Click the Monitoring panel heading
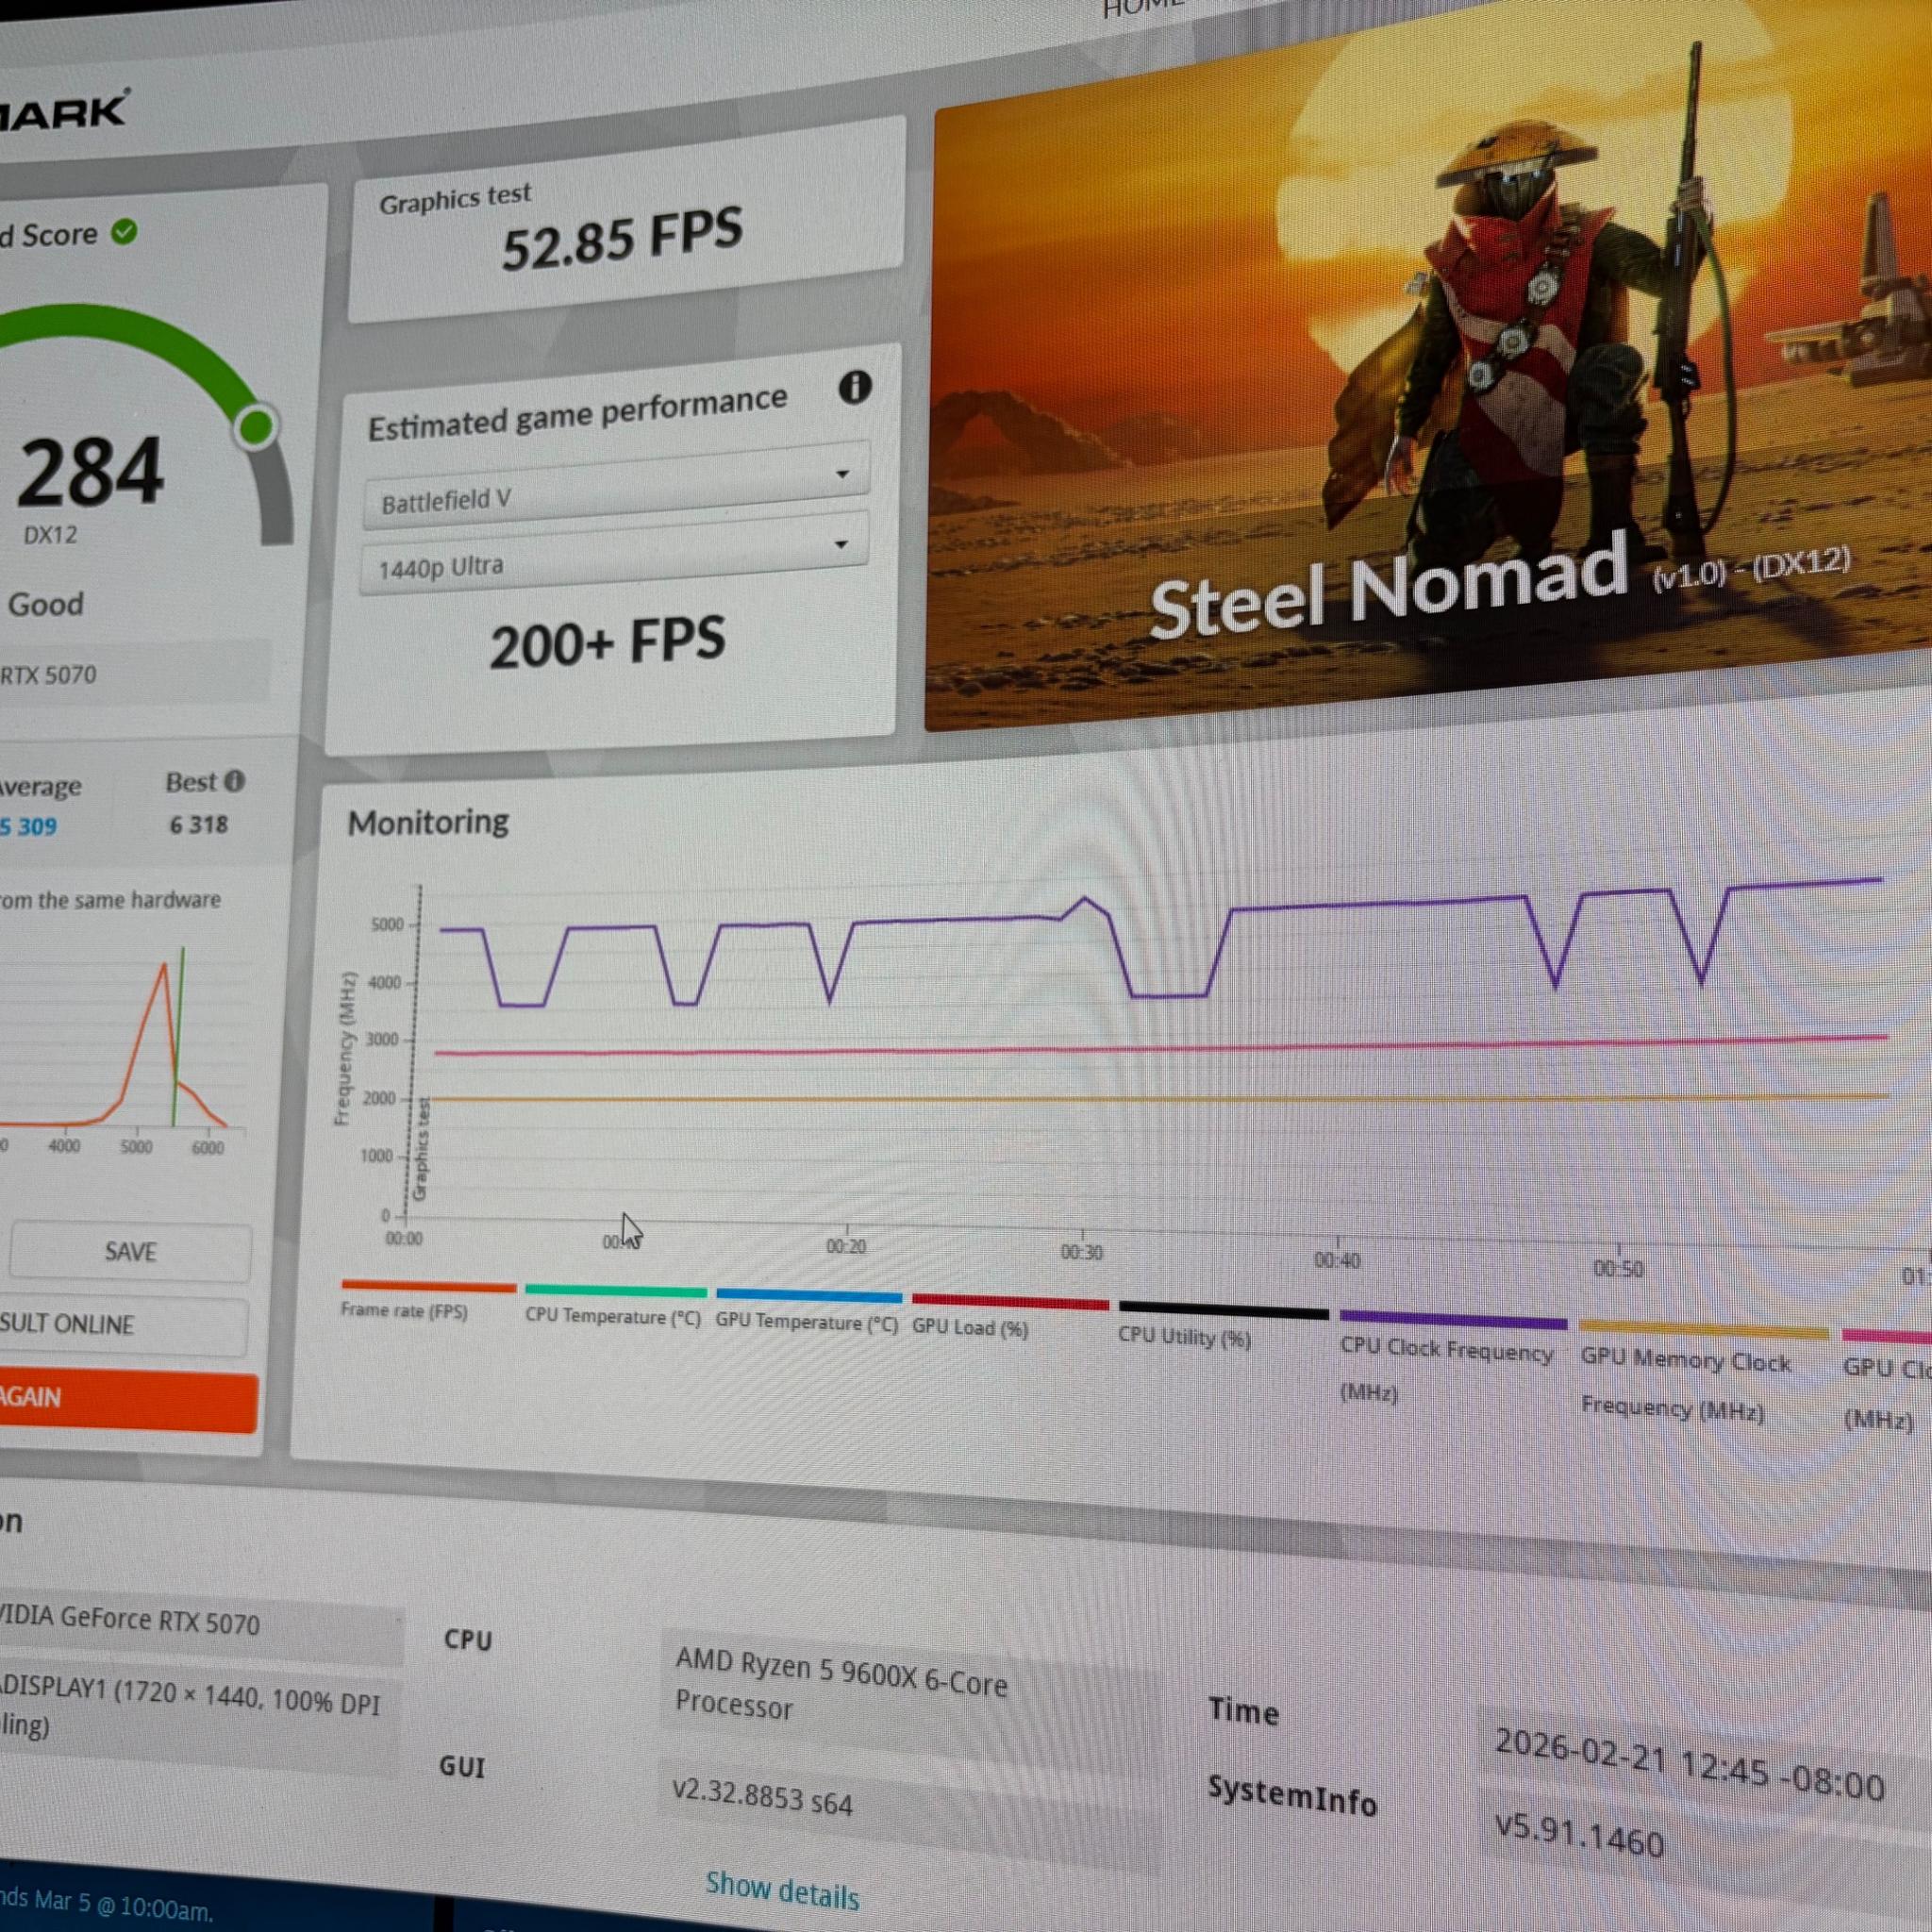Screen dimensions: 1932x1932 click(x=428, y=822)
